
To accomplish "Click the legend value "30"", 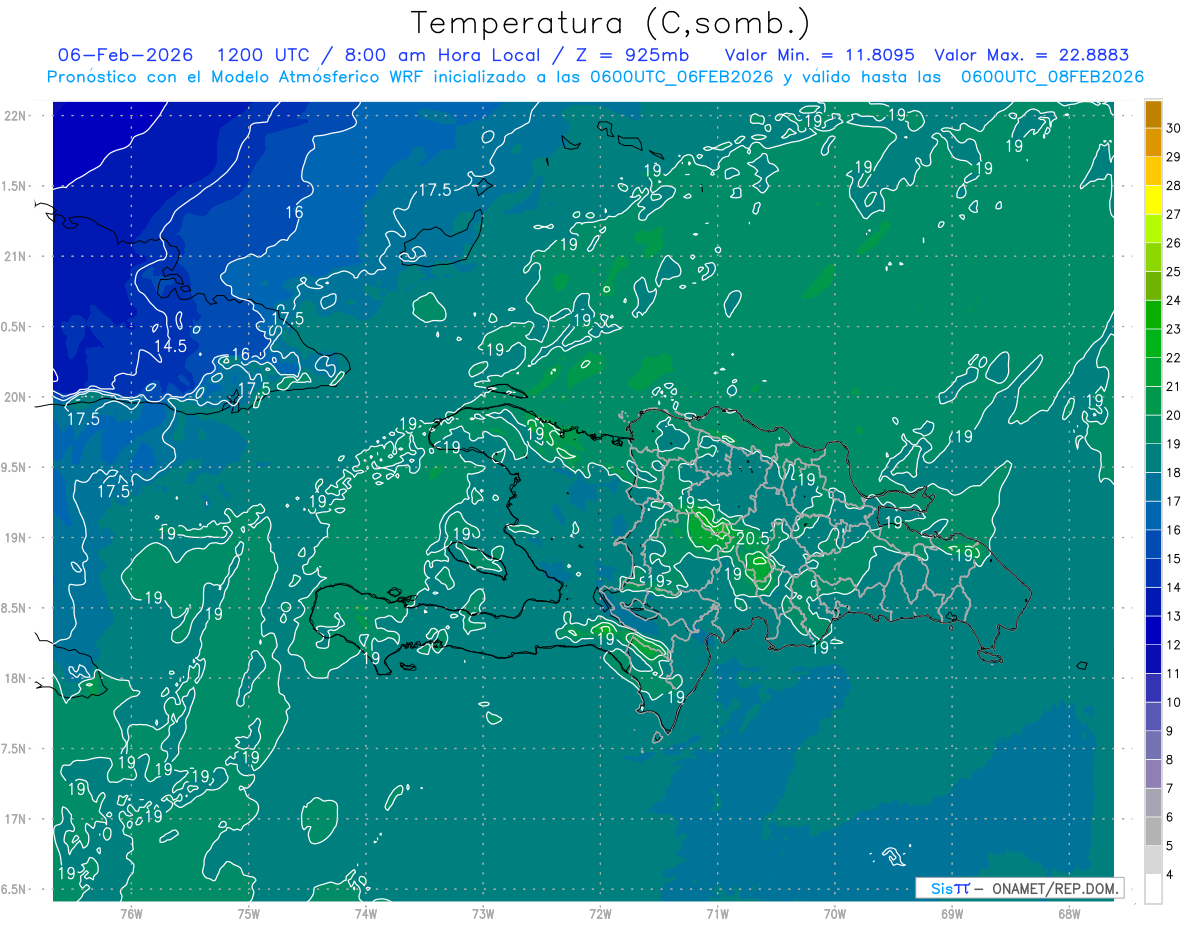I will pos(1174,127).
